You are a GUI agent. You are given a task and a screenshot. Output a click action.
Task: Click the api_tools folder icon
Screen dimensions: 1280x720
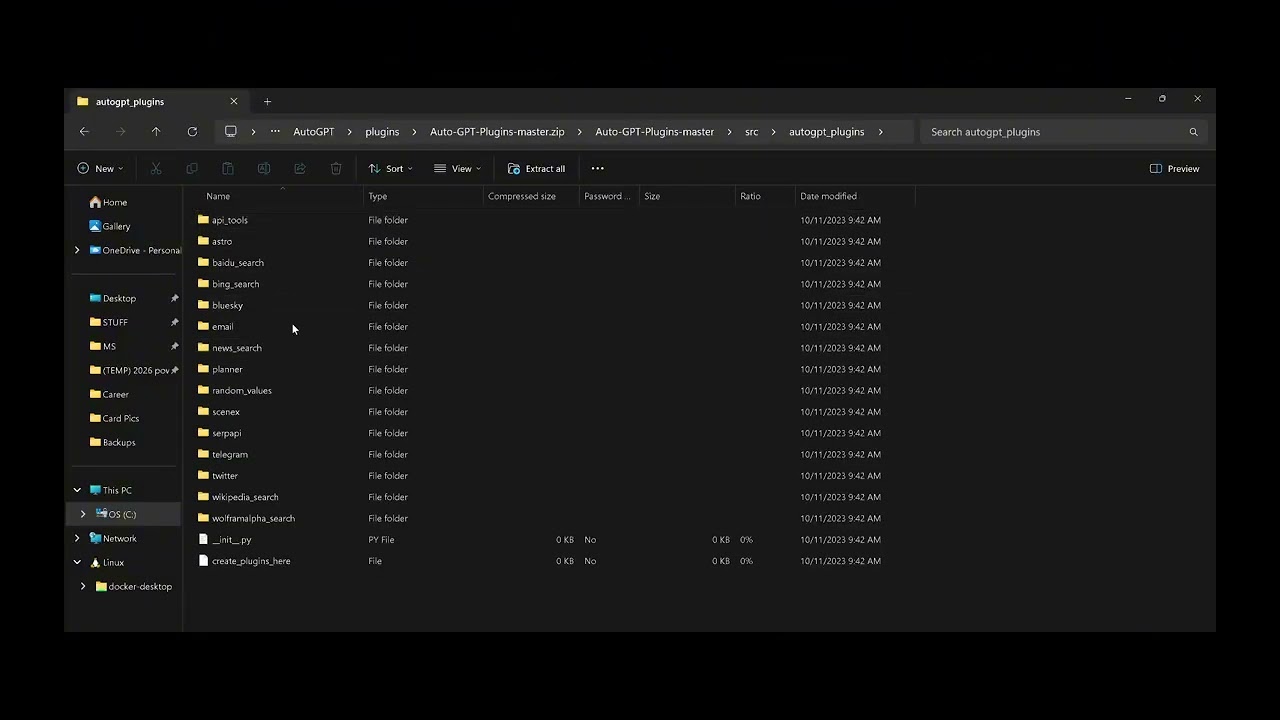pos(204,220)
